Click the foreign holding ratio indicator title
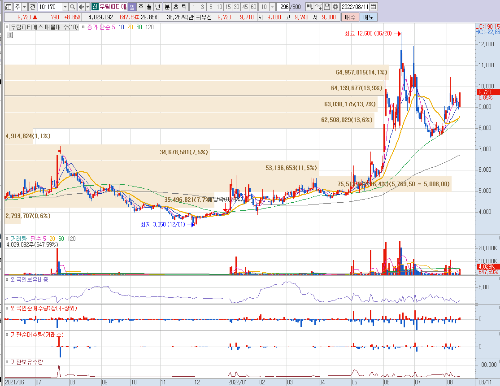Viewport: 500px width, 386px height. coord(29,280)
